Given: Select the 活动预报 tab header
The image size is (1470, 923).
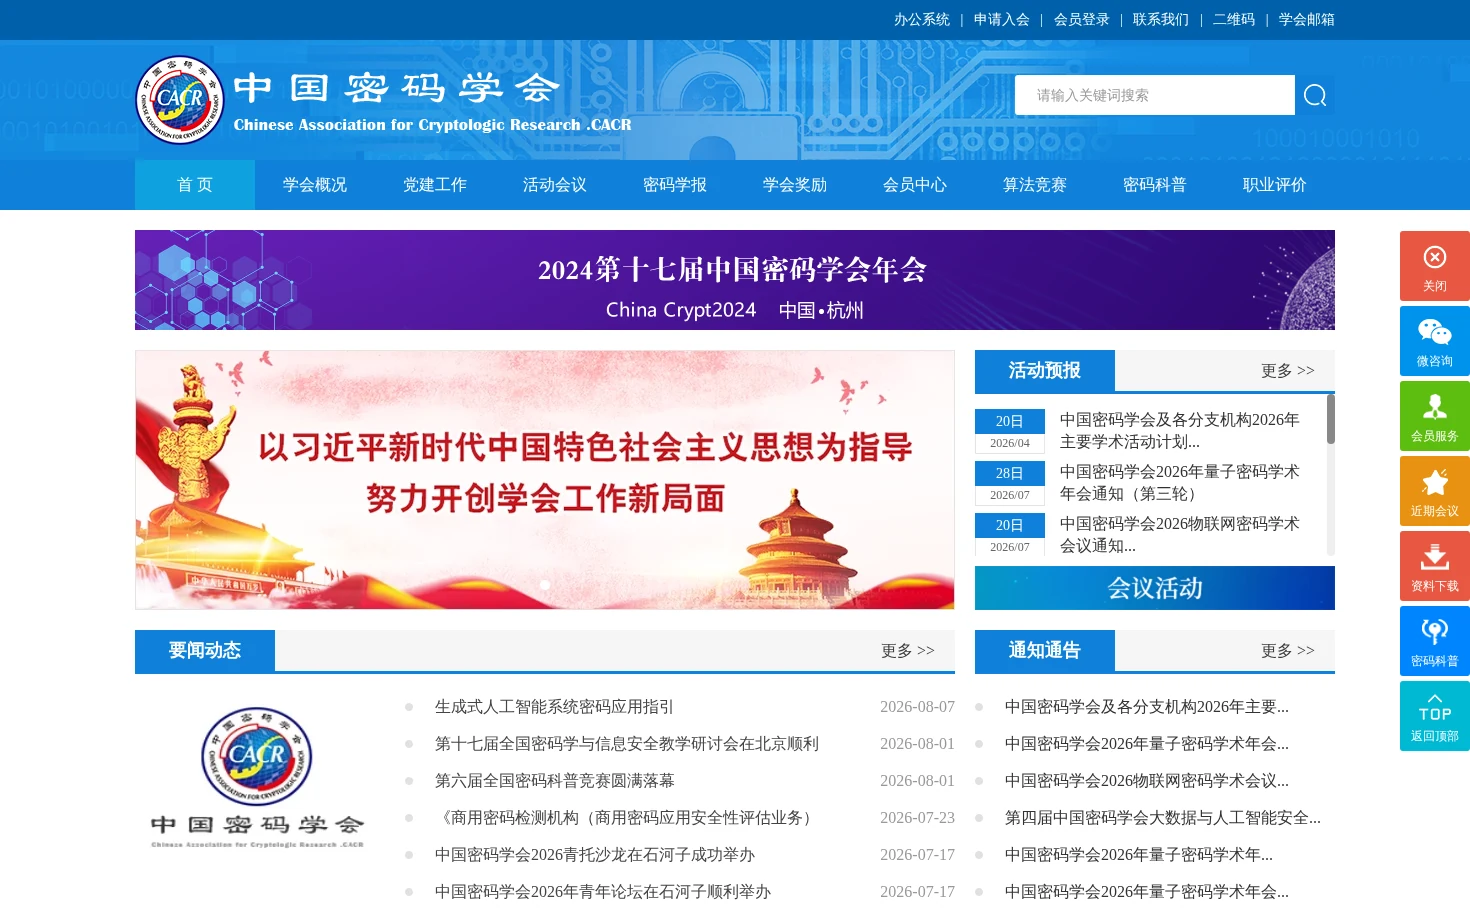Looking at the screenshot, I should 1045,370.
